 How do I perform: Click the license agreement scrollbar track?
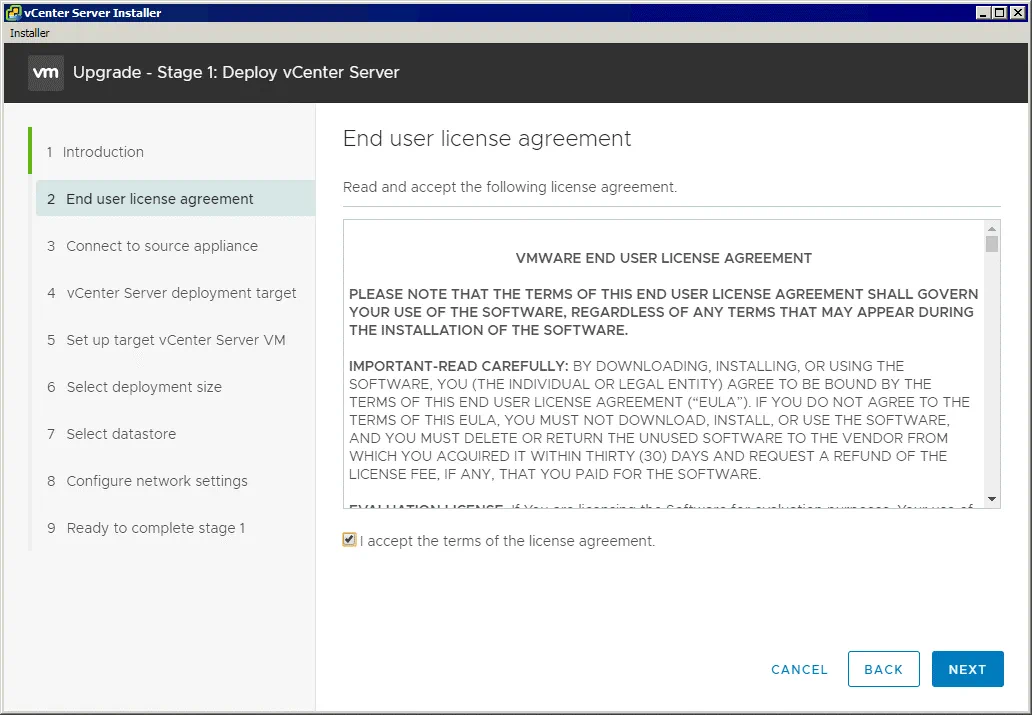tap(992, 380)
